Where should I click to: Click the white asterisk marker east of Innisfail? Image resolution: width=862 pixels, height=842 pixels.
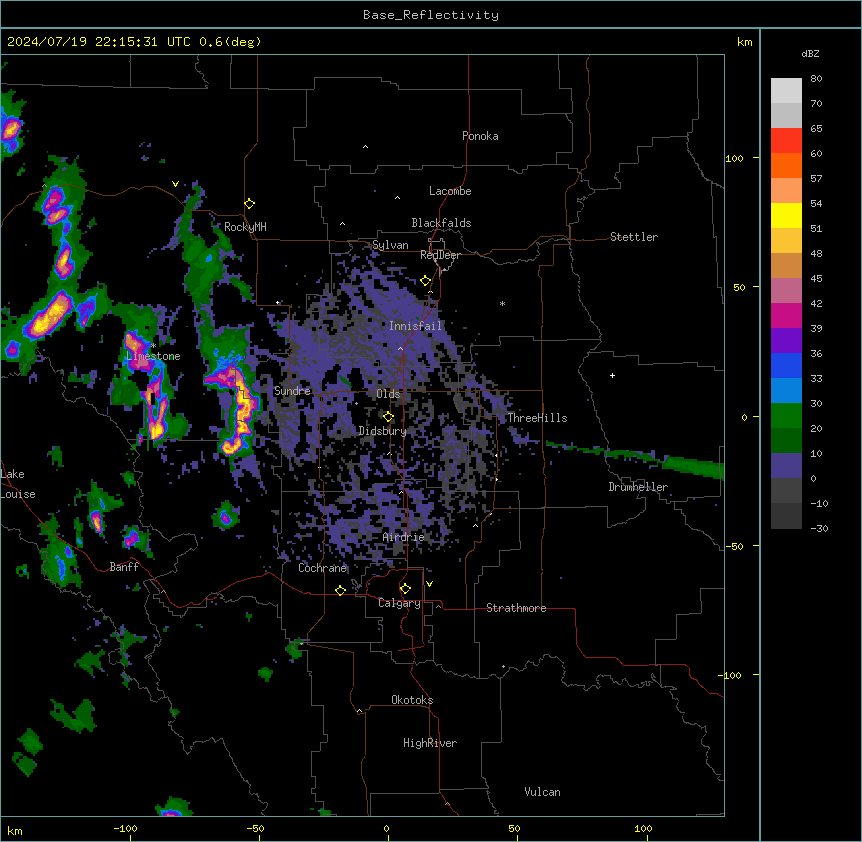pos(502,303)
